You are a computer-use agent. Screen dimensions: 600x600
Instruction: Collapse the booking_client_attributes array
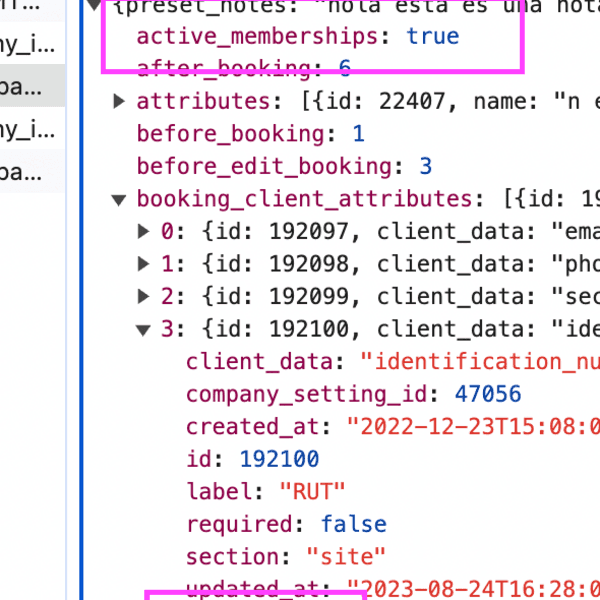[119, 199]
